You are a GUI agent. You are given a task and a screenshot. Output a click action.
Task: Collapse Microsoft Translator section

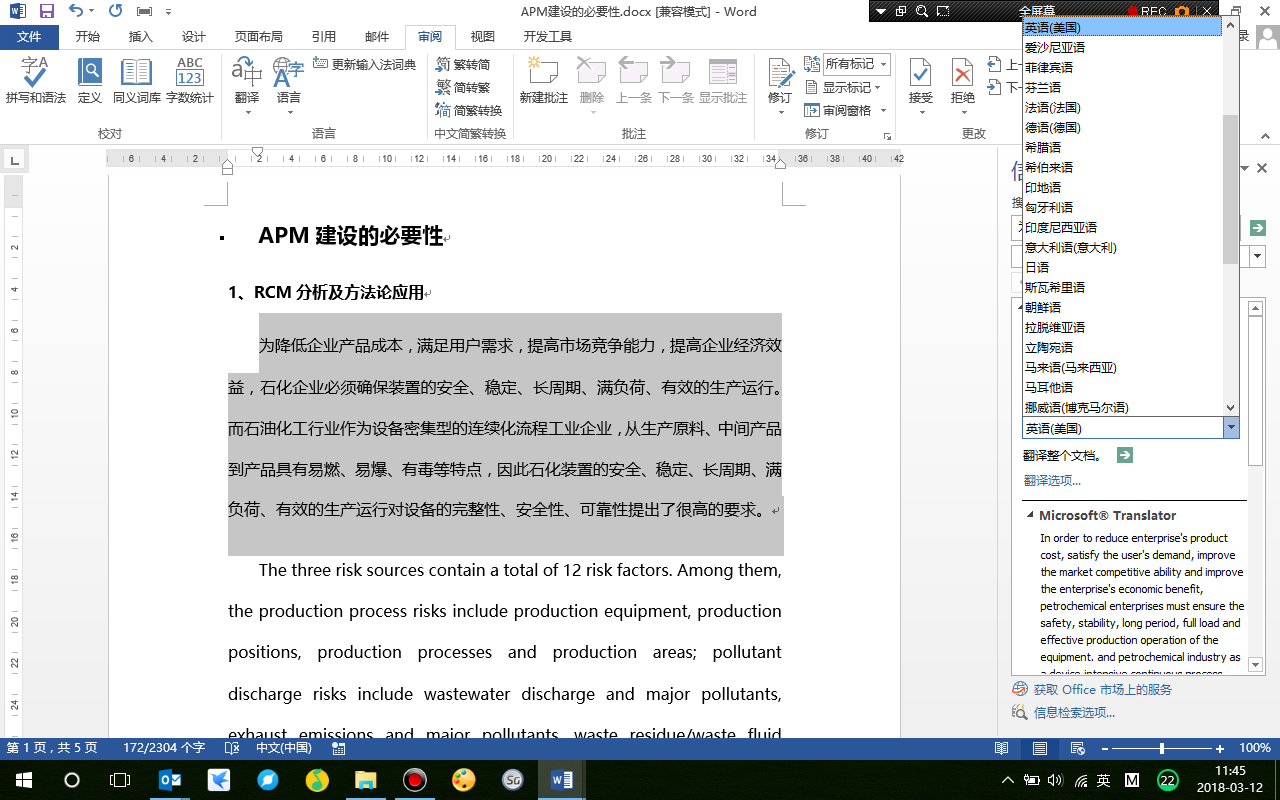tap(1029, 515)
